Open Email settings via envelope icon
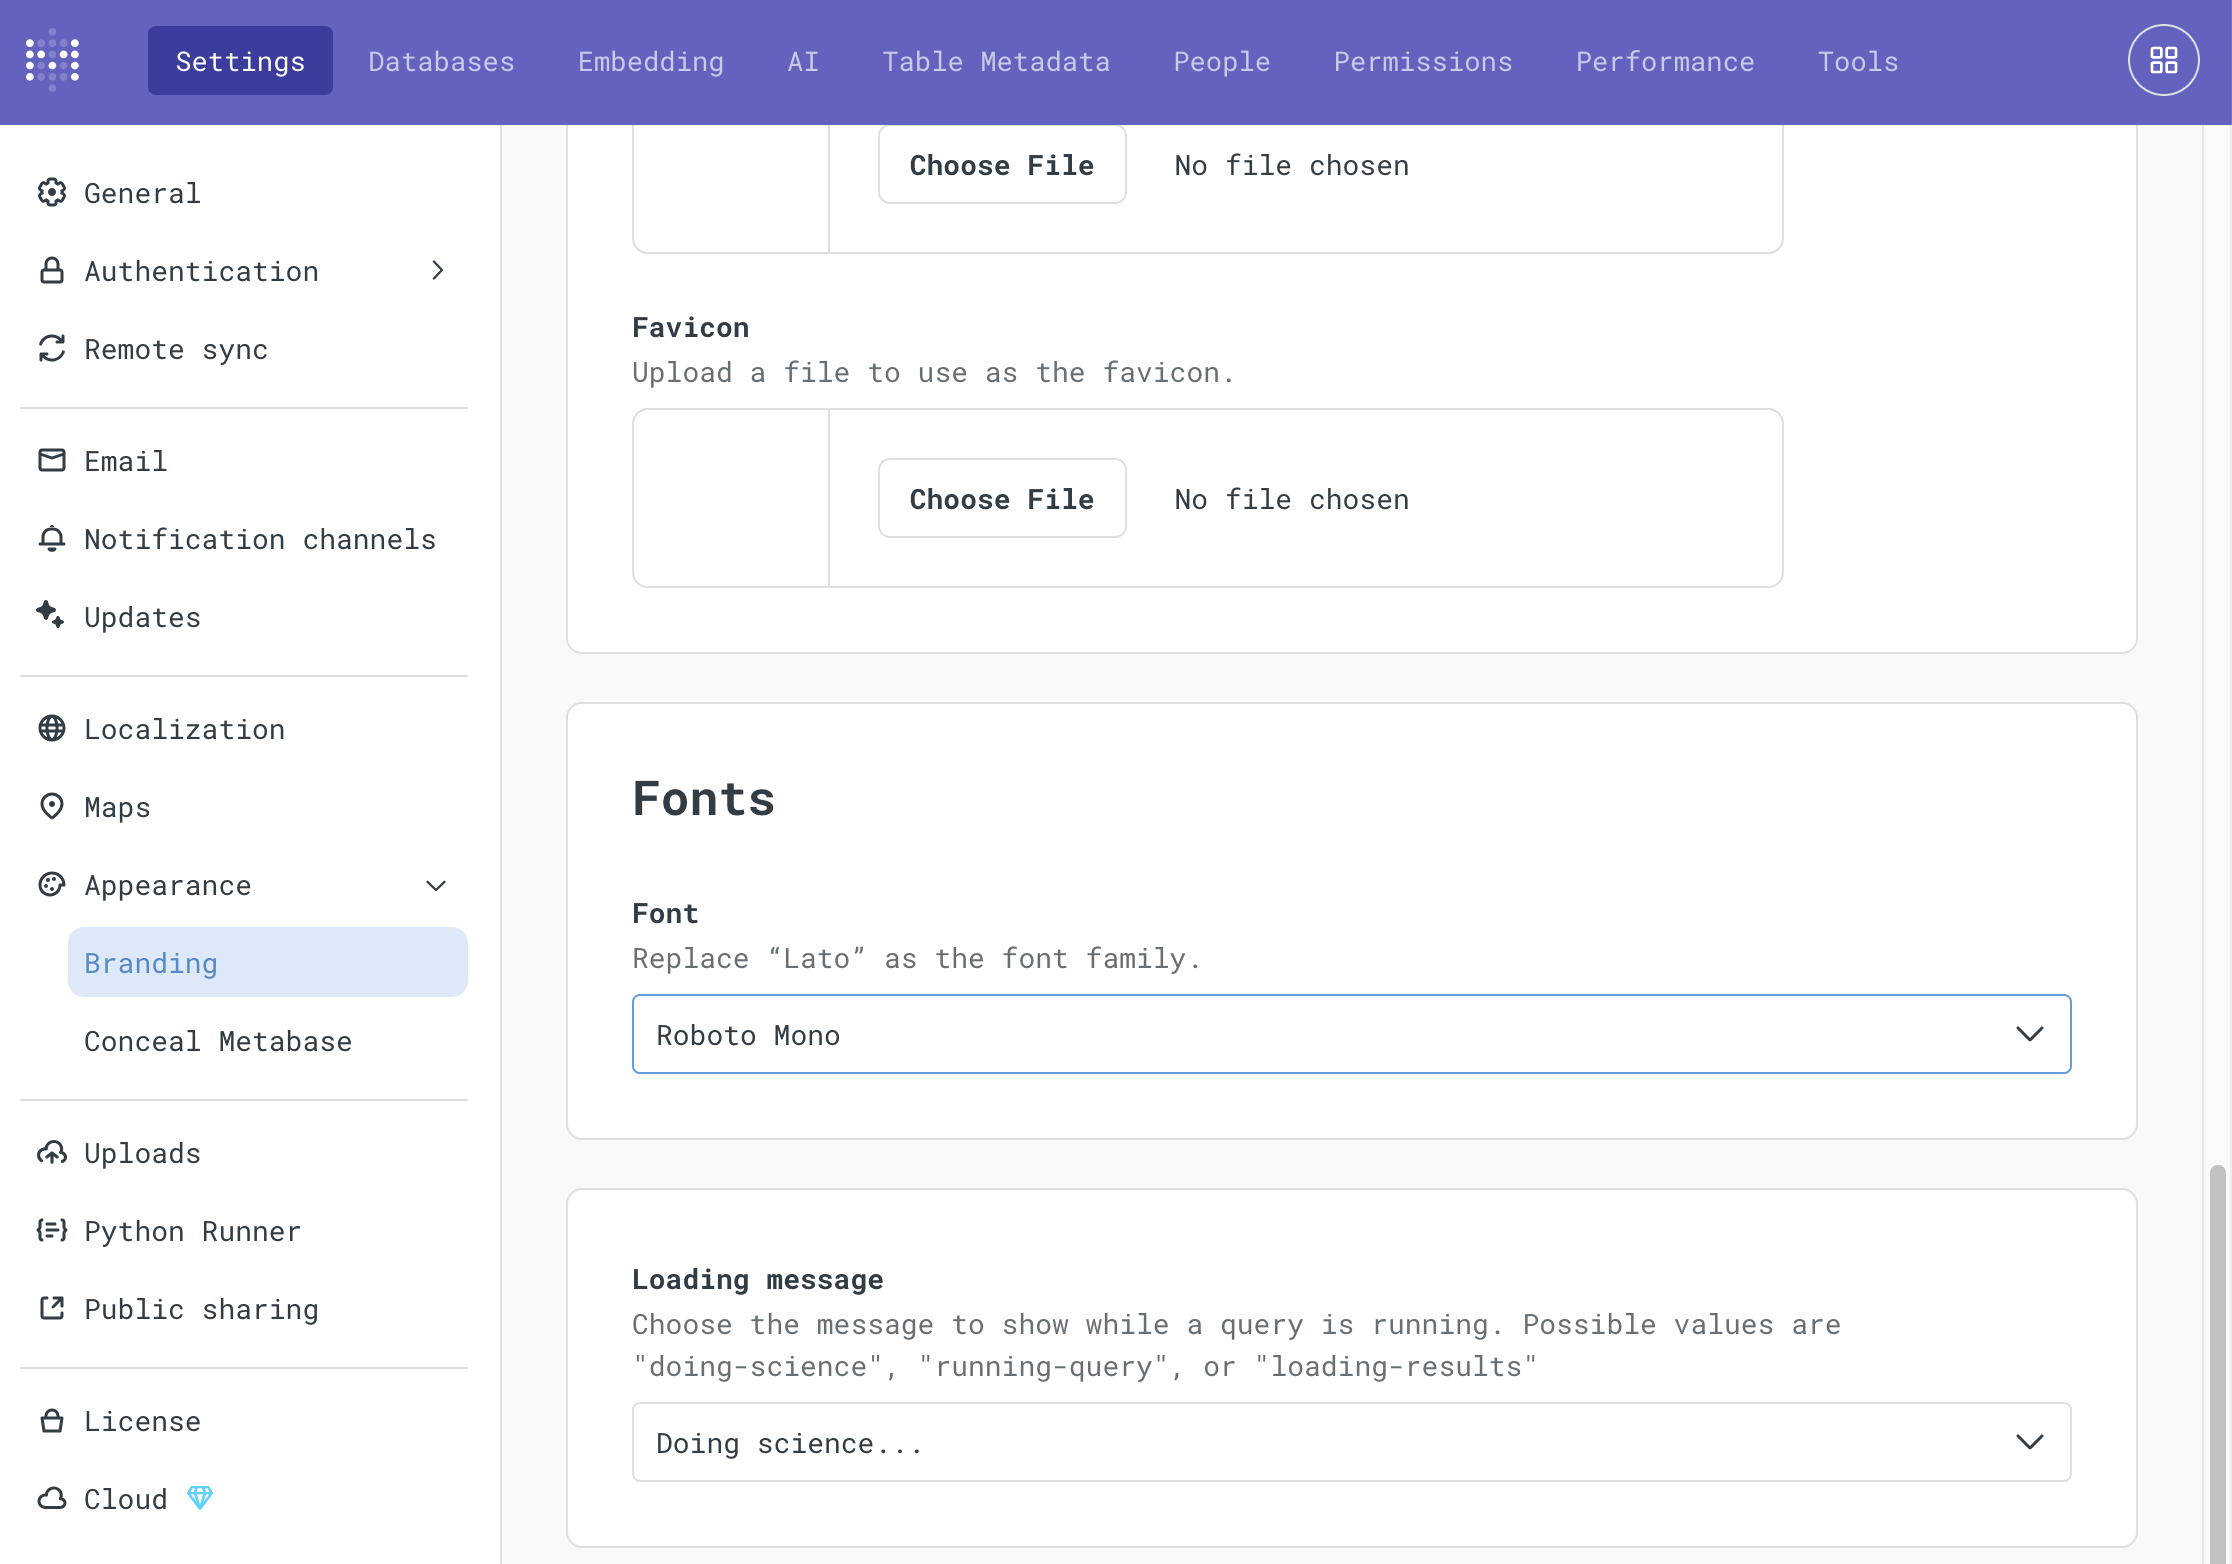2232x1564 pixels. 52,460
